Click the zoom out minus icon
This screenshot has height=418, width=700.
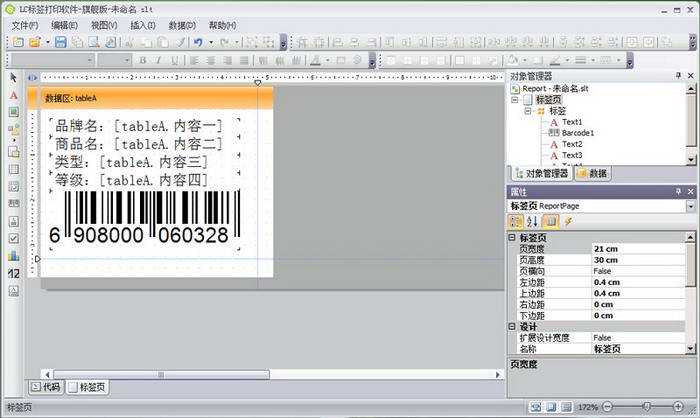[608, 406]
